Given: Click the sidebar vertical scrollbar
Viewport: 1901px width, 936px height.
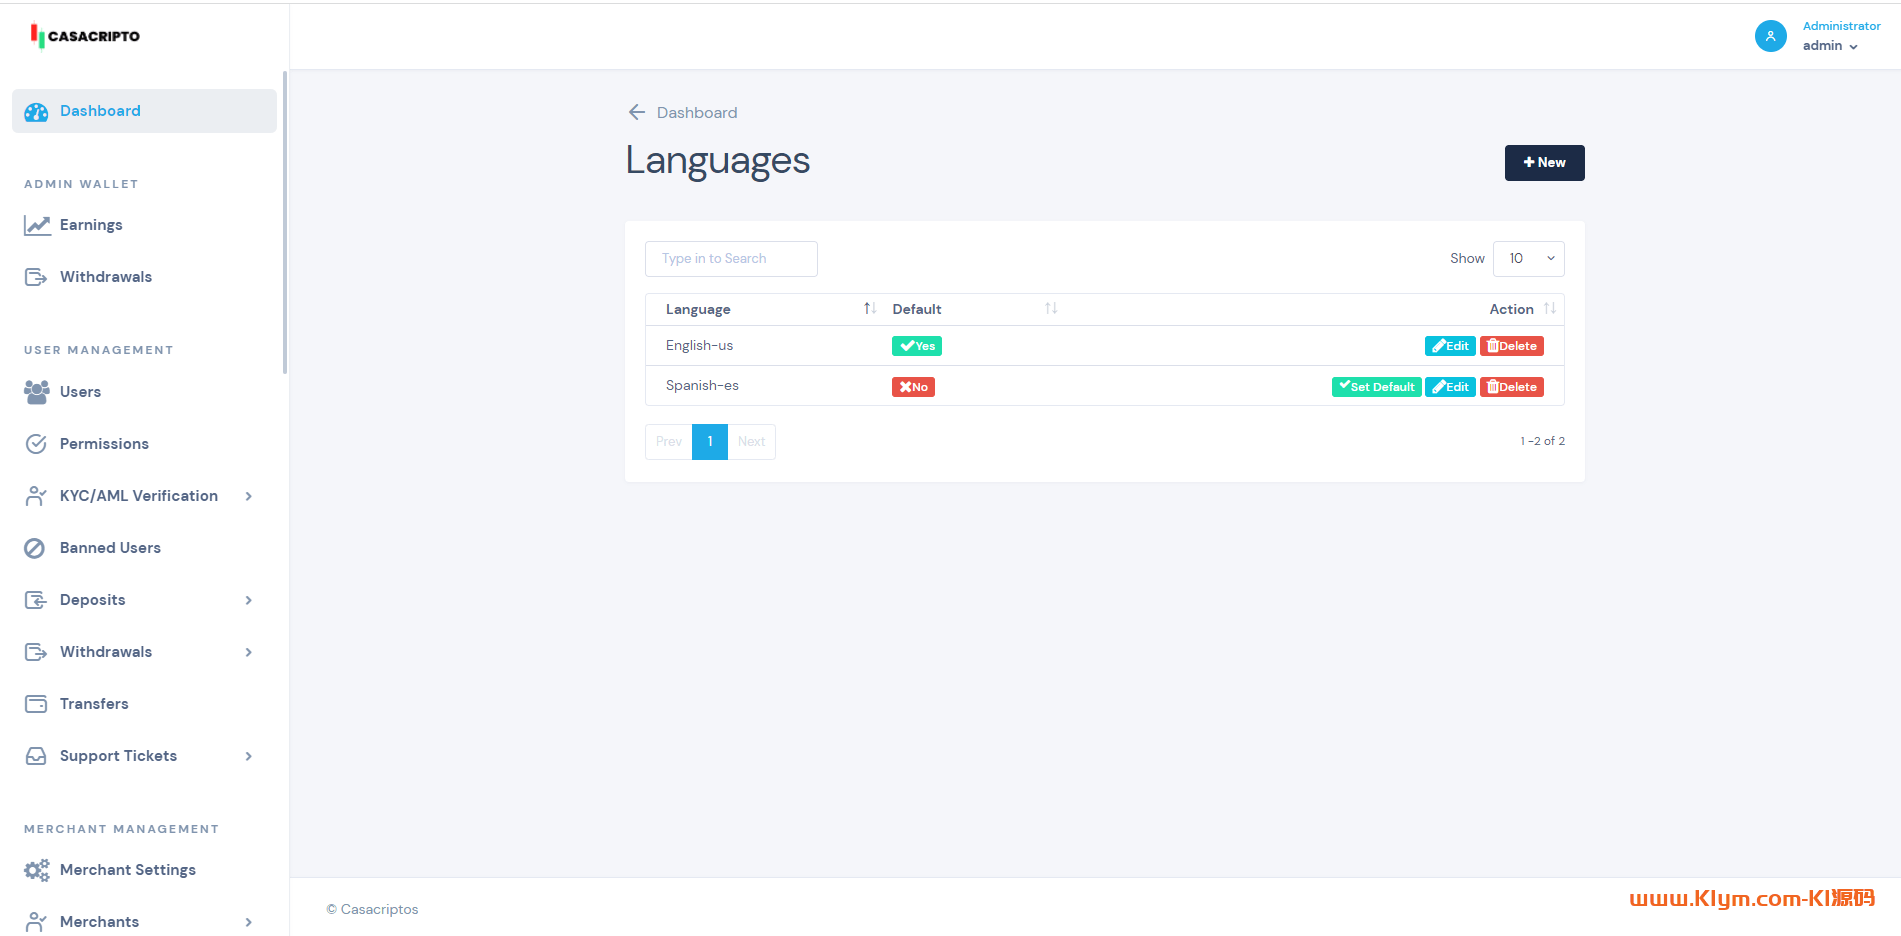Looking at the screenshot, I should [285, 222].
